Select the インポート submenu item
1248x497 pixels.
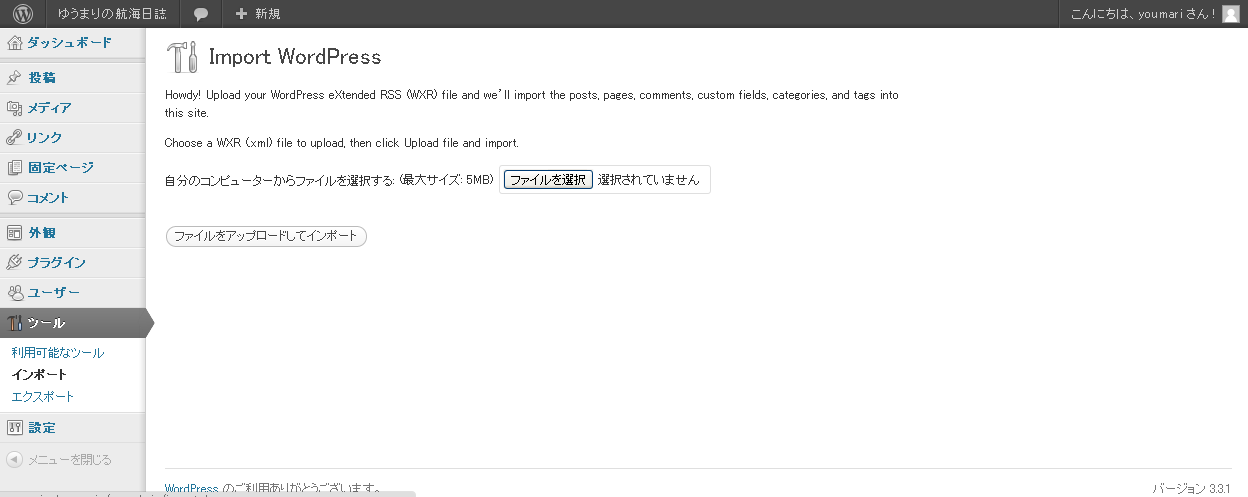tap(39, 375)
